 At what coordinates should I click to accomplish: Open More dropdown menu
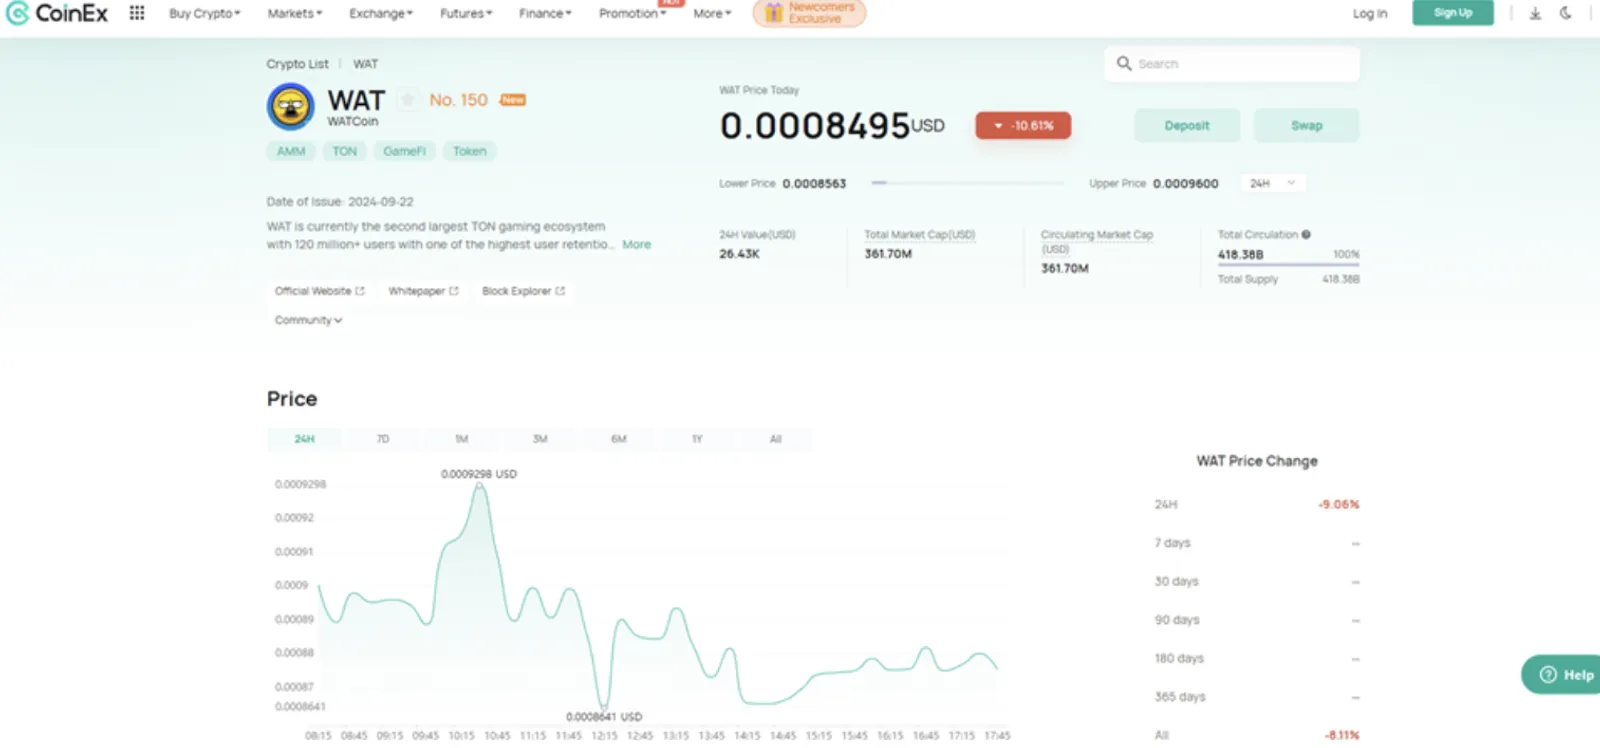(x=712, y=13)
